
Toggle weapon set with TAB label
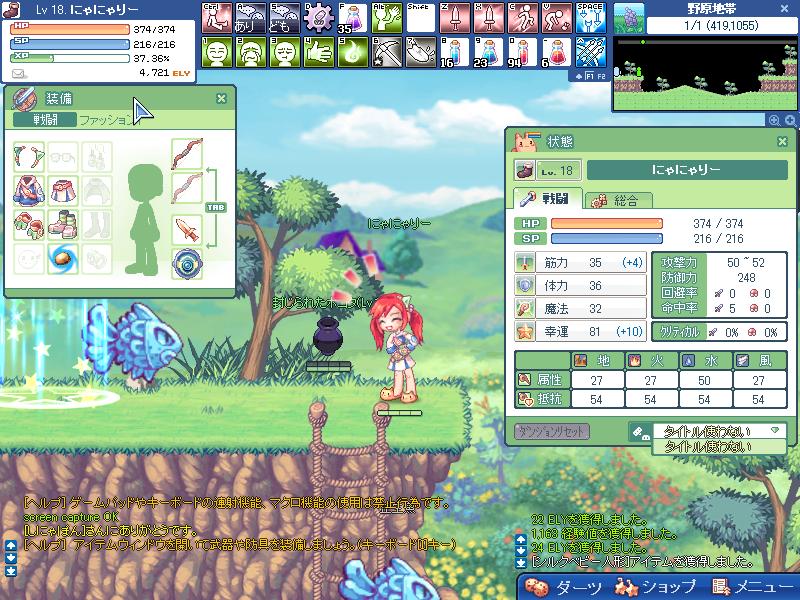pyautogui.click(x=216, y=207)
